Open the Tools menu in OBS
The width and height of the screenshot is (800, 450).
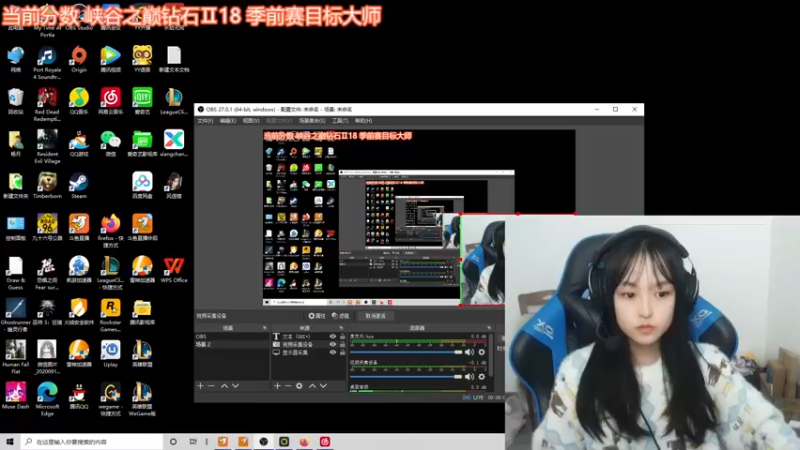pyautogui.click(x=340, y=121)
